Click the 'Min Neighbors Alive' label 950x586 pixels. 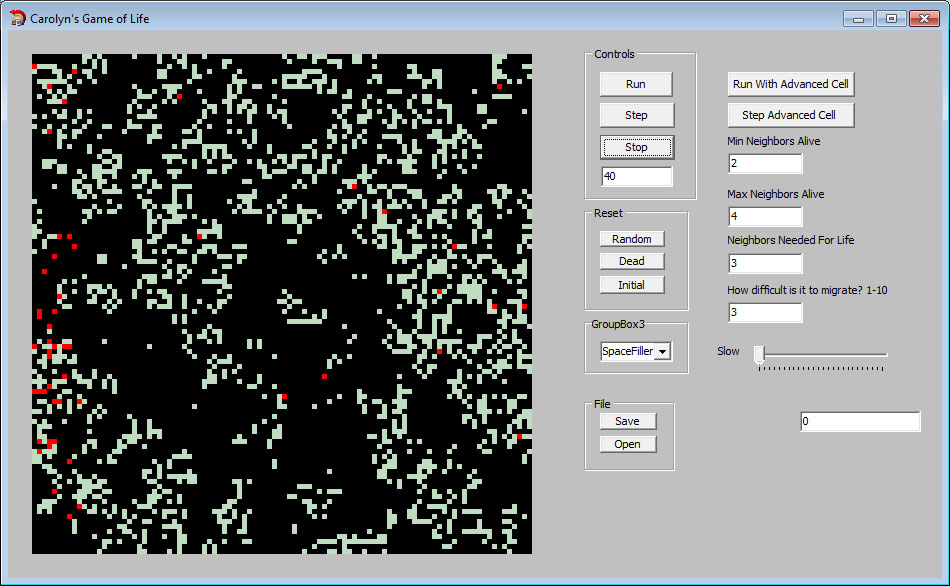pos(774,141)
